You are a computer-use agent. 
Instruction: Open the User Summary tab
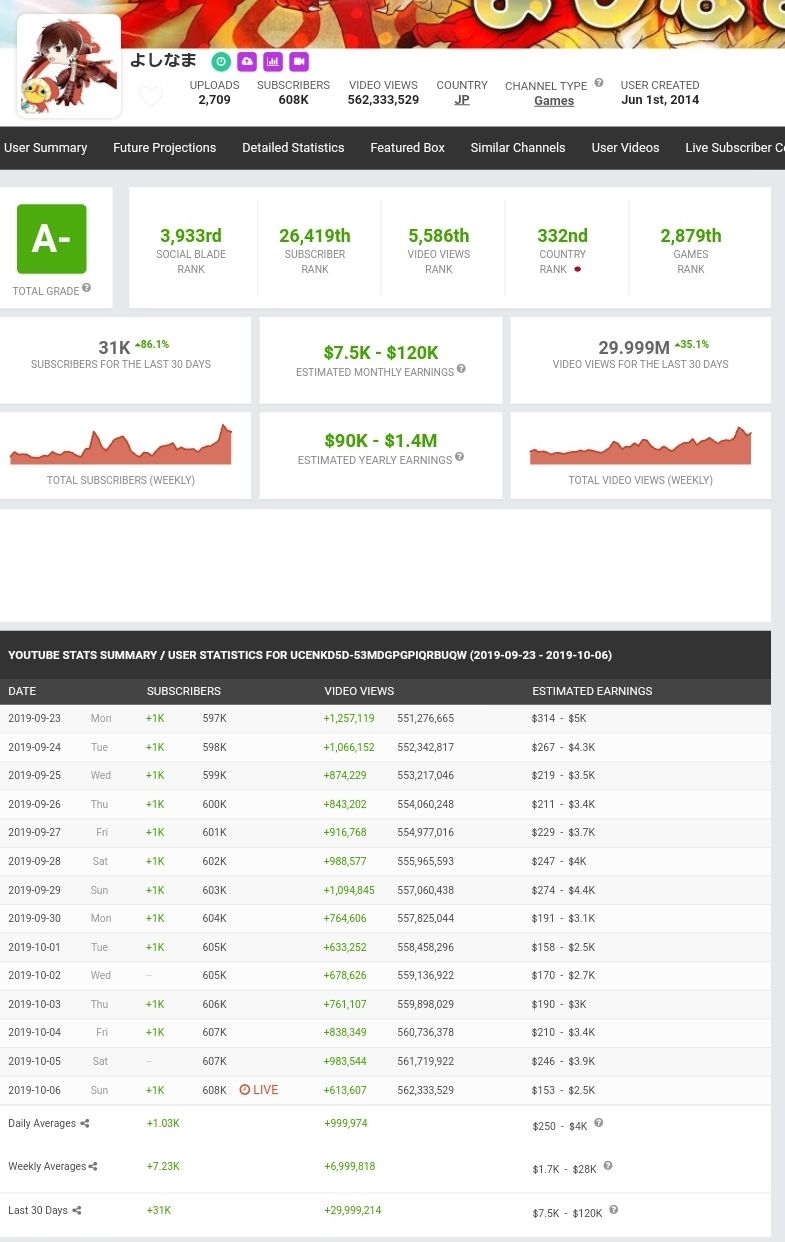click(45, 147)
